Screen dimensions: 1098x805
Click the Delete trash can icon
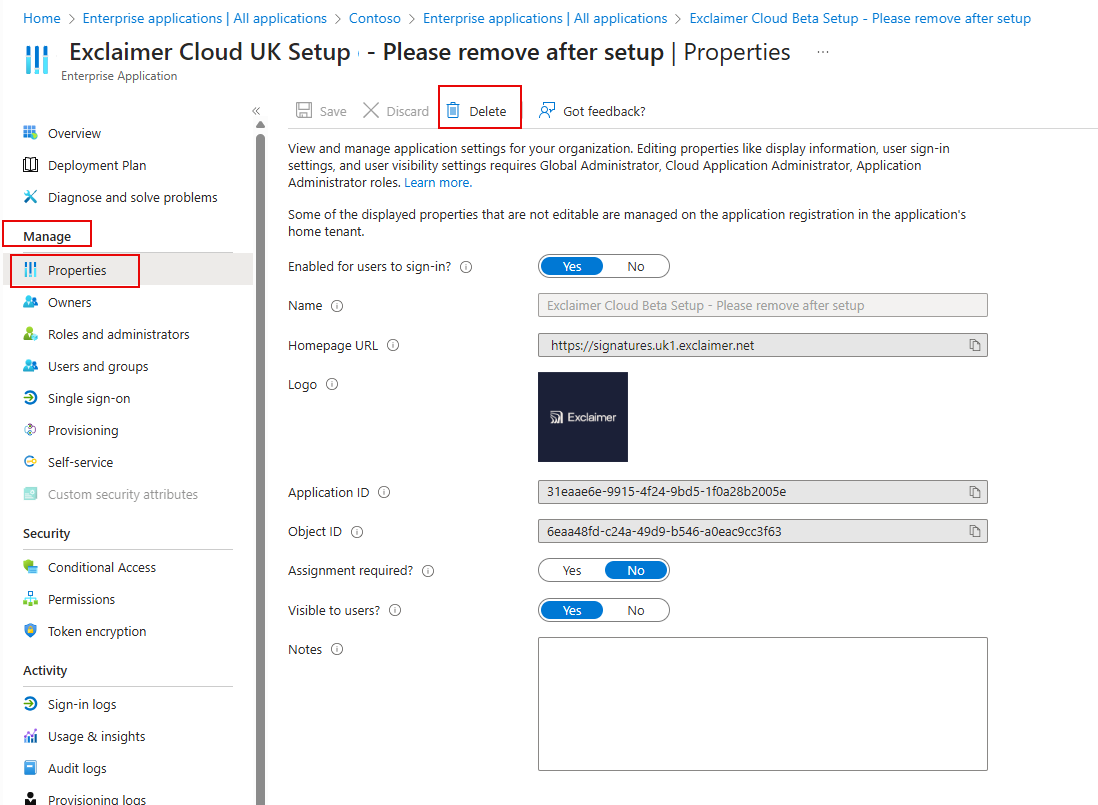coord(453,111)
